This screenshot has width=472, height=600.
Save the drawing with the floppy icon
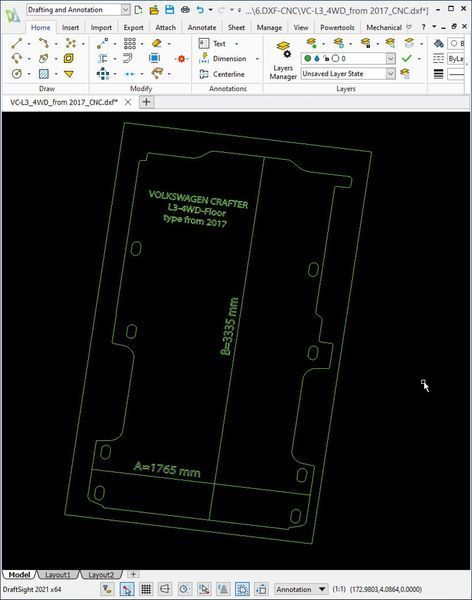point(170,10)
